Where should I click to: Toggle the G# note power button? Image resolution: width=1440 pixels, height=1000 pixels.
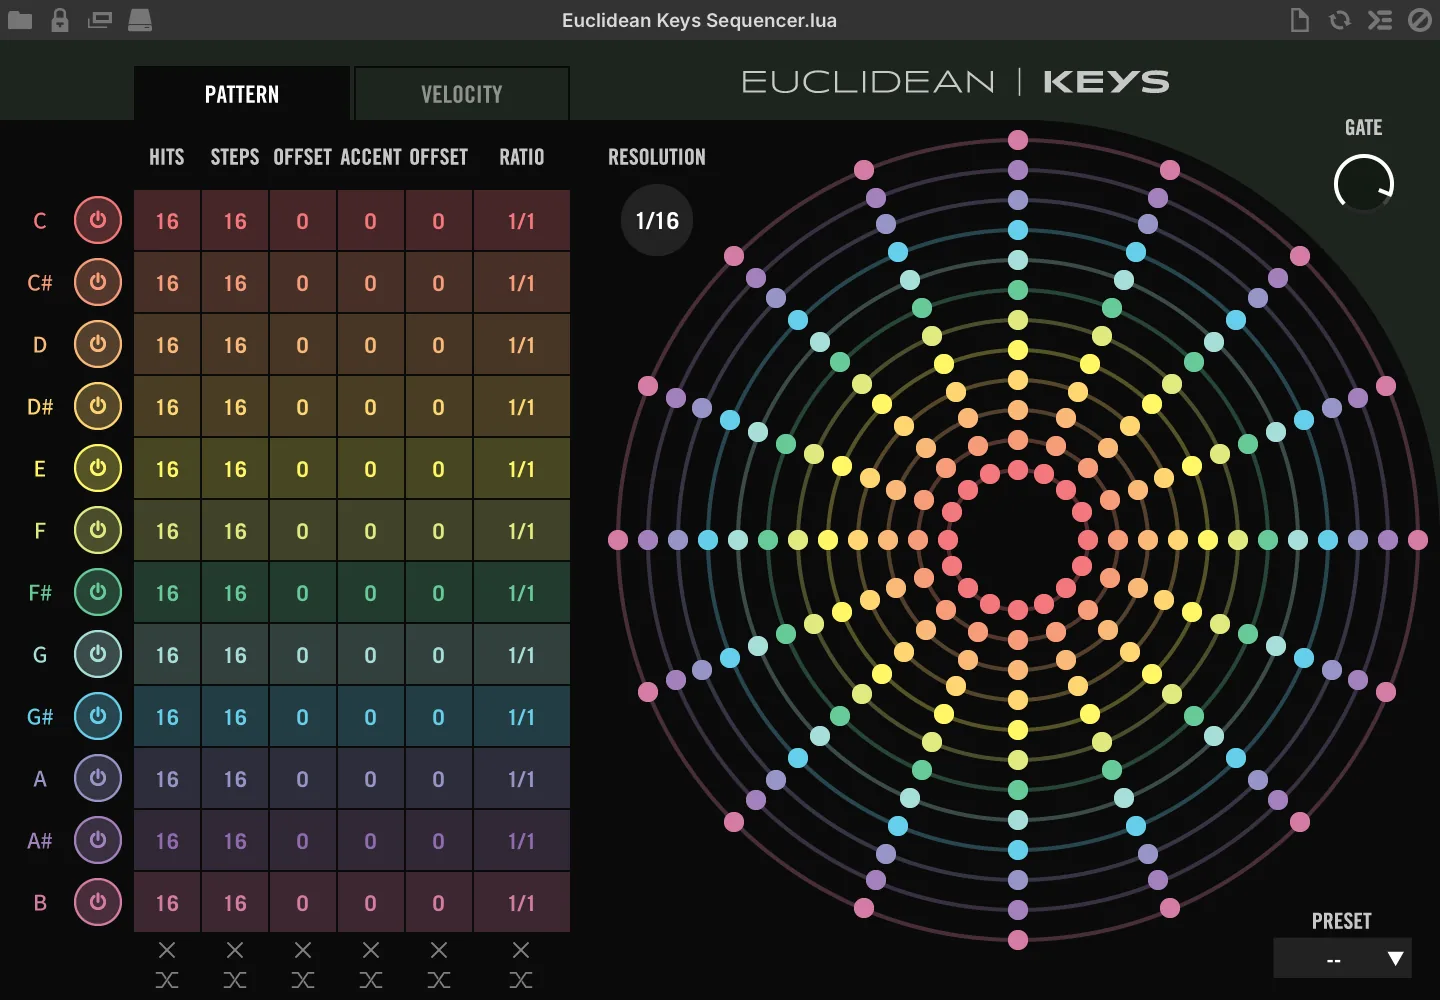(x=98, y=716)
